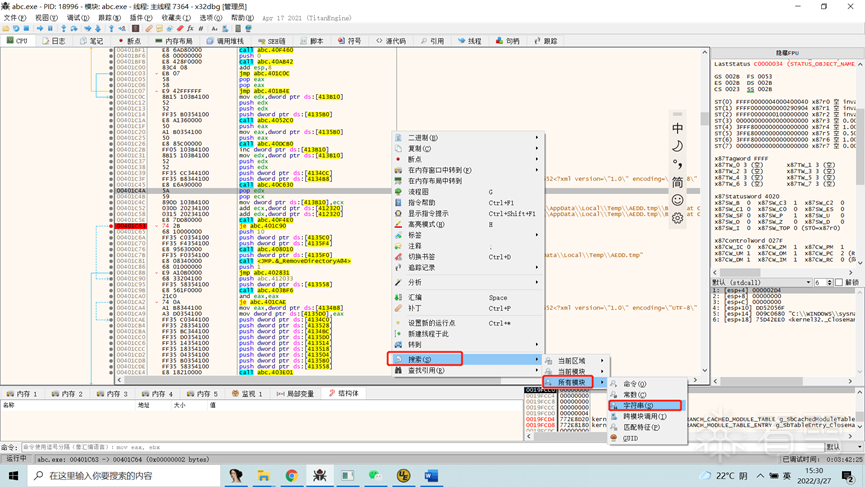Click the IME settings gear icon
Viewport: 865px width, 487px height.
[x=677, y=218]
